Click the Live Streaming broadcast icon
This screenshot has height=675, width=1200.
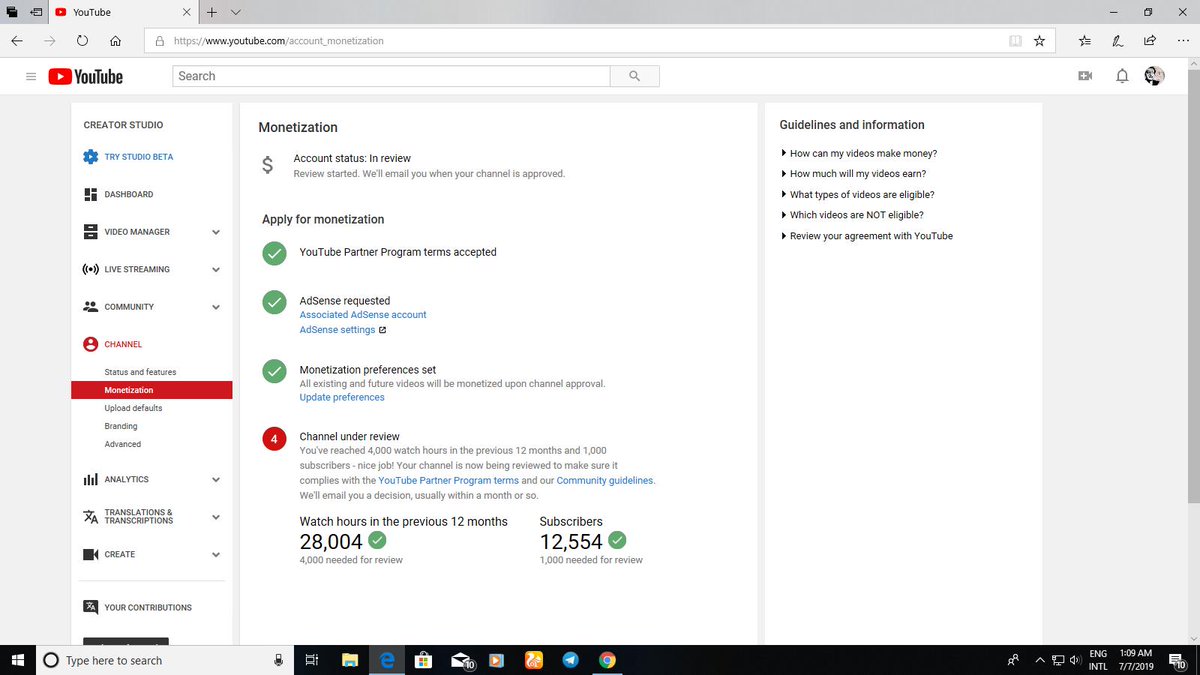click(91, 269)
